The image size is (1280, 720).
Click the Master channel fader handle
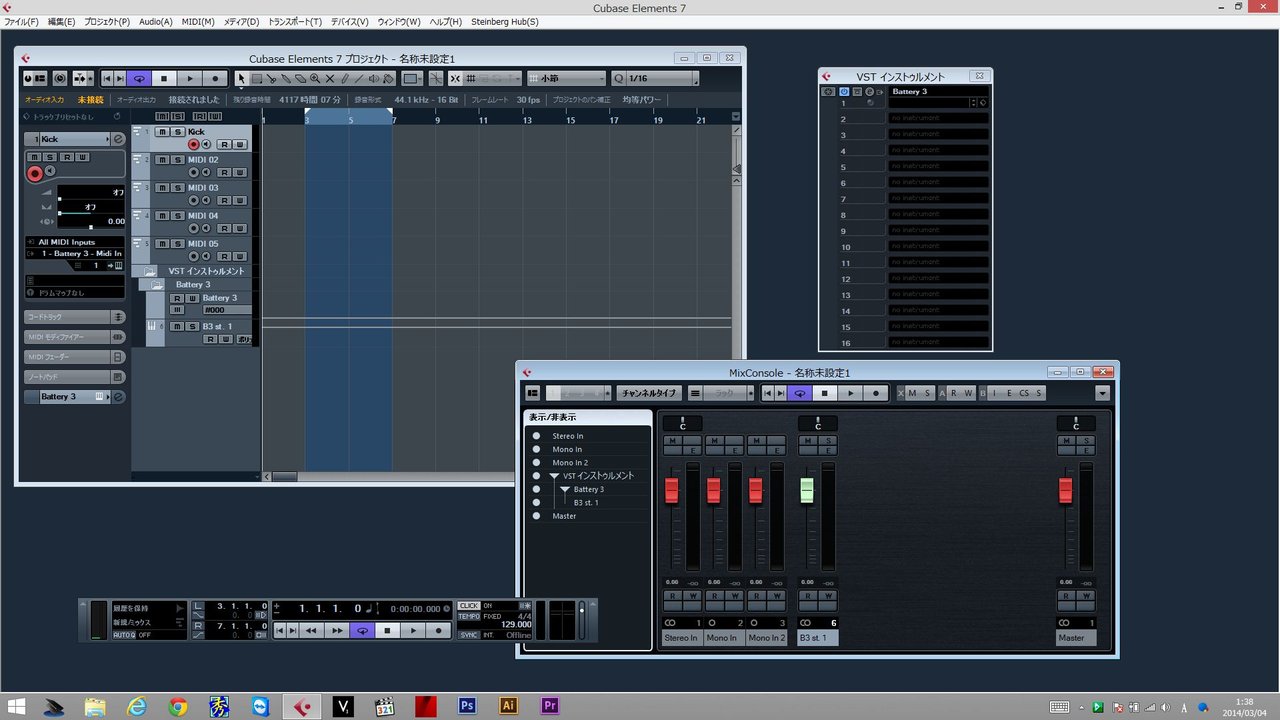click(x=1065, y=490)
